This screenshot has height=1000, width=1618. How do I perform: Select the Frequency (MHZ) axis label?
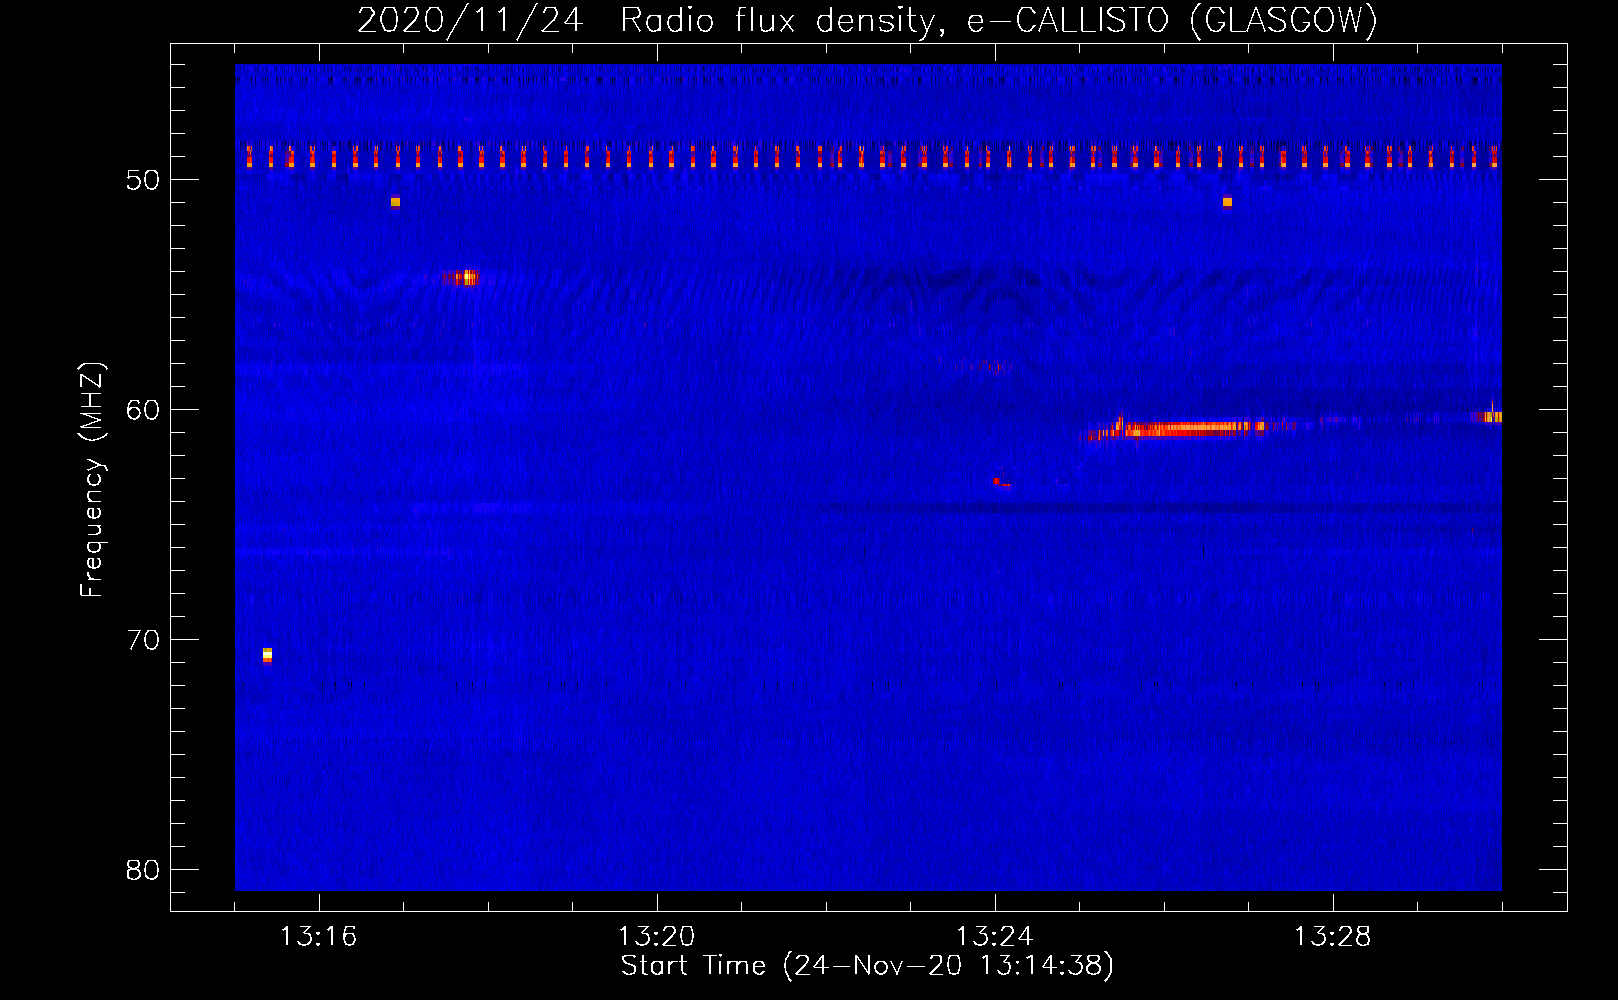[x=92, y=480]
